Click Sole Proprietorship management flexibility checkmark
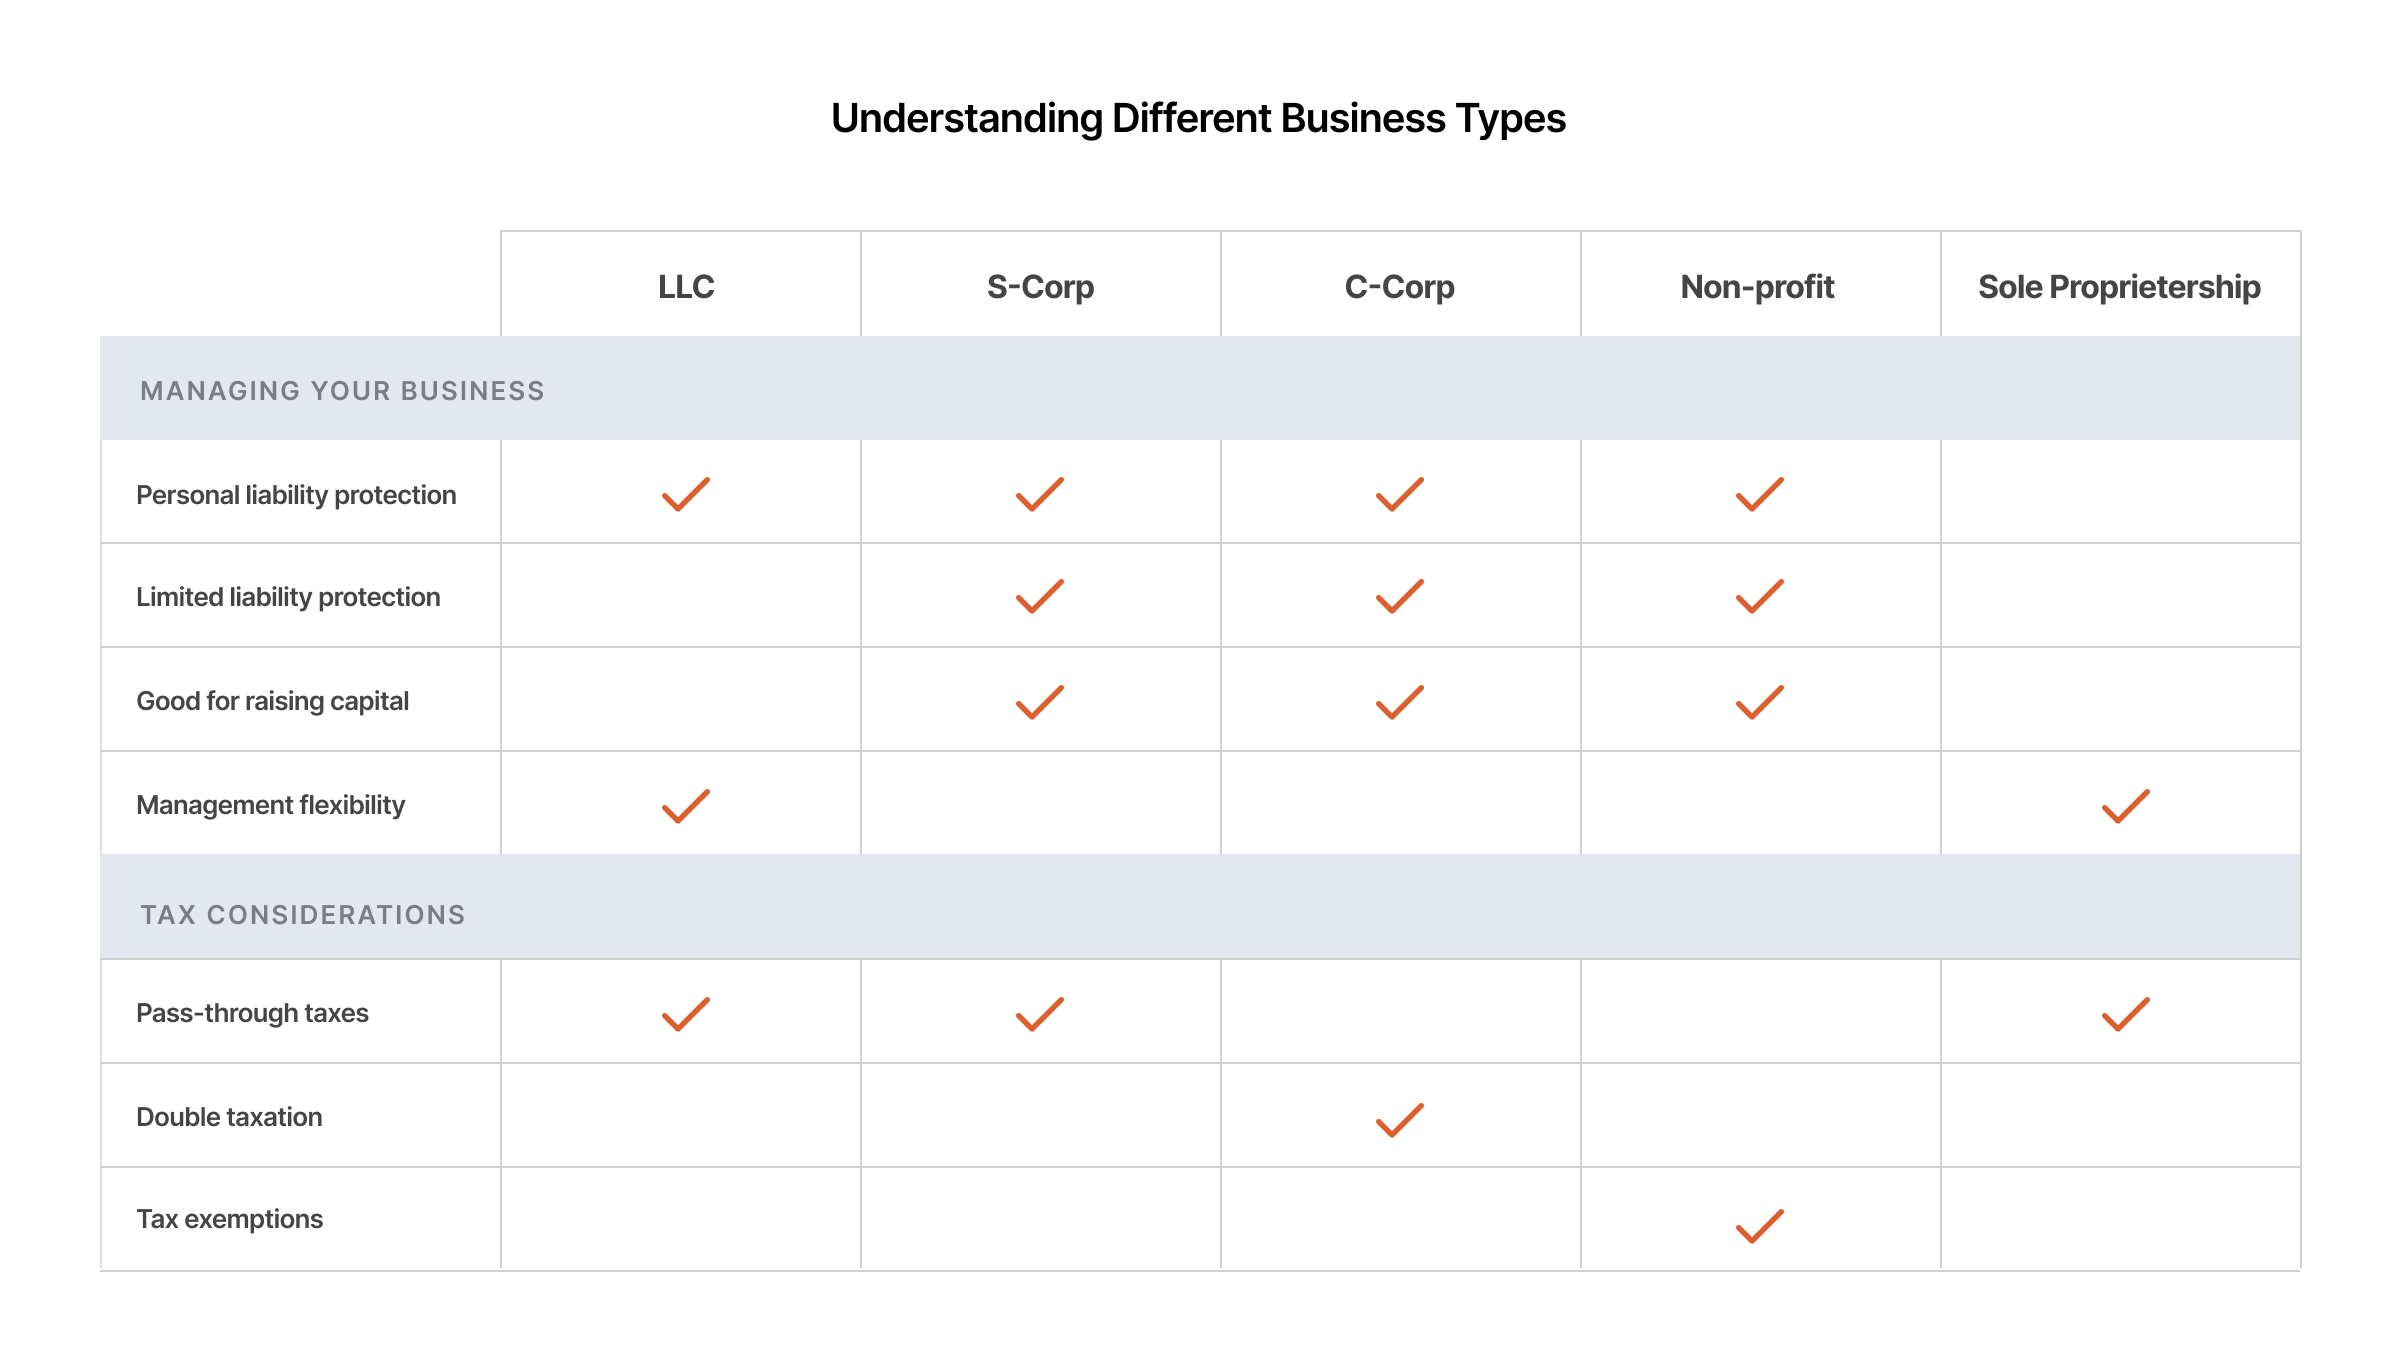Image resolution: width=2400 pixels, height=1350 pixels. [x=2126, y=806]
